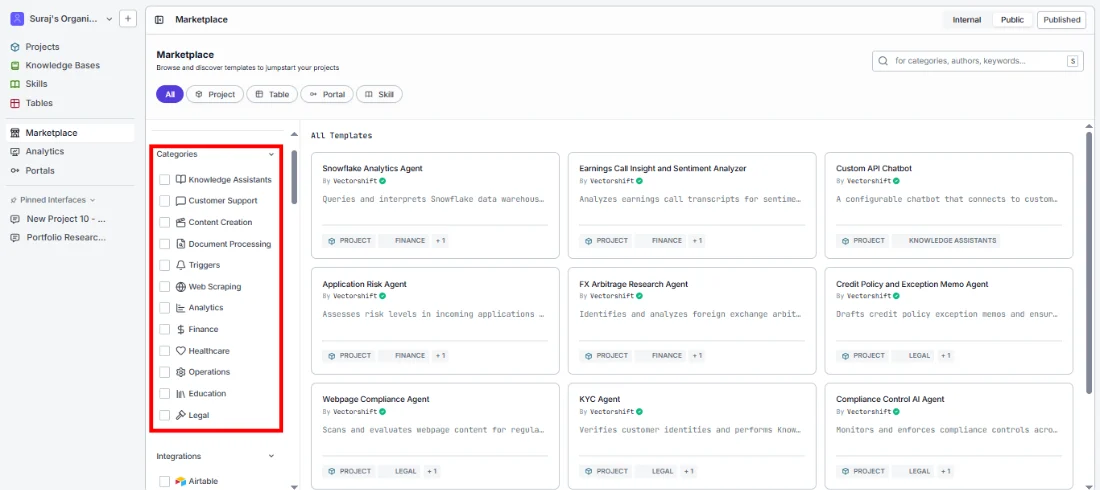Switch to Internal view

tap(967, 20)
